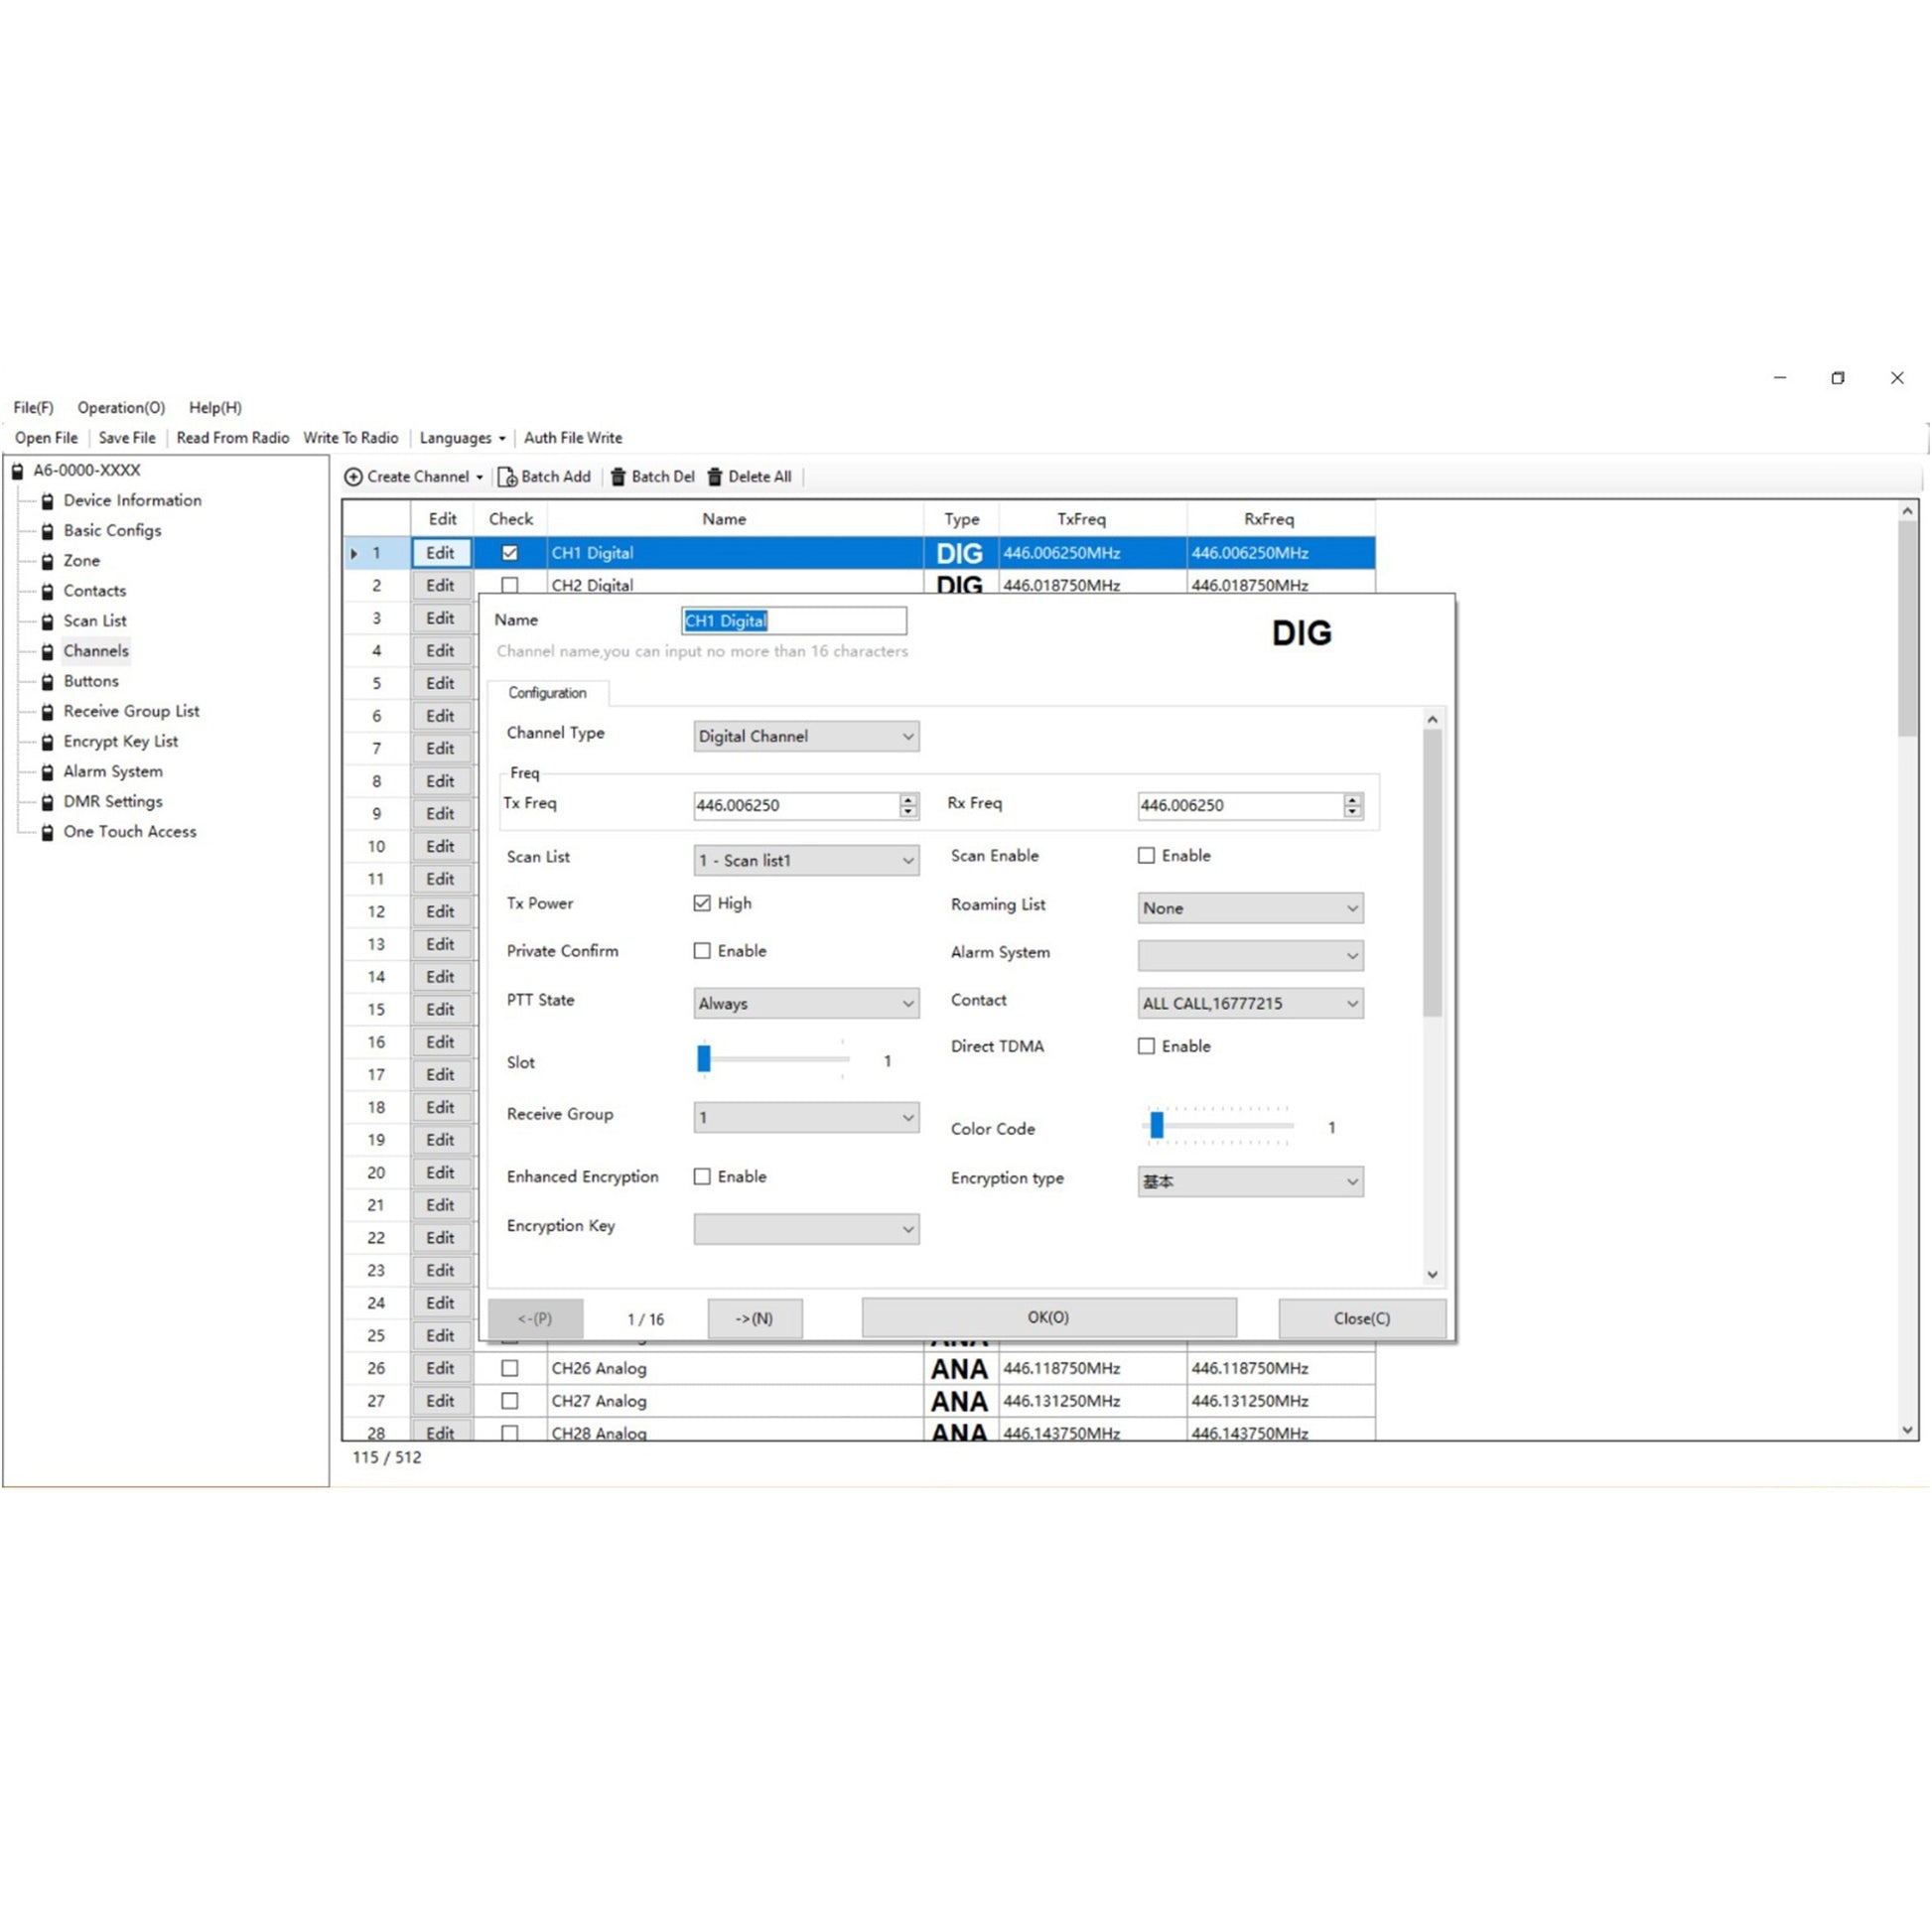Expand the Contact ALL CALL dropdown
The width and height of the screenshot is (1932, 1932).
[1250, 1003]
